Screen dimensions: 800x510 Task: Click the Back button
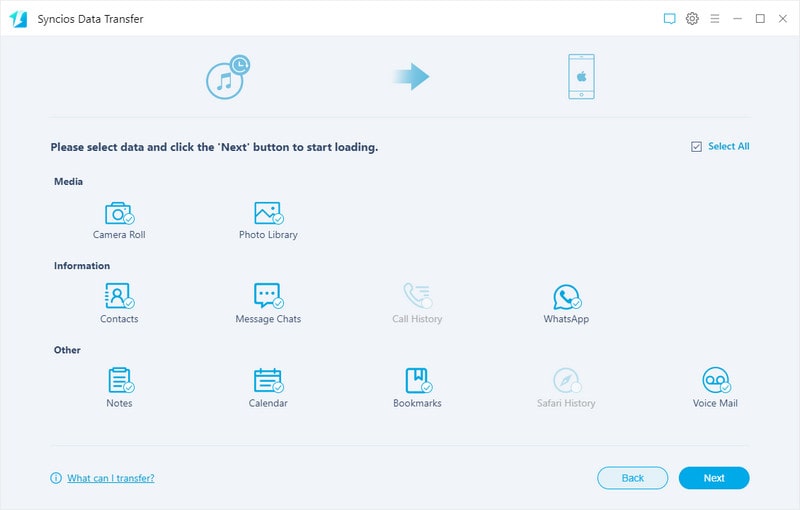pyautogui.click(x=633, y=478)
